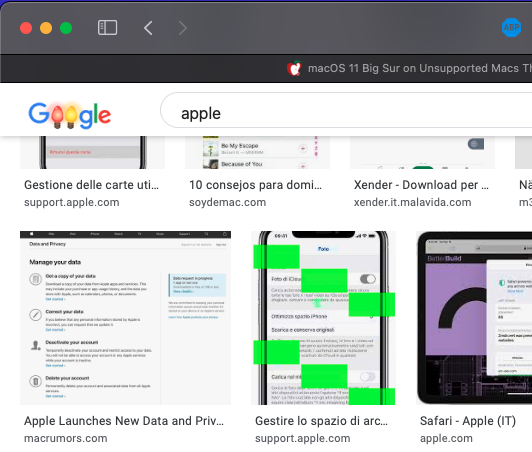The width and height of the screenshot is (532, 452).
Task: Open the 10 consejos para domi result
Action: click(255, 185)
